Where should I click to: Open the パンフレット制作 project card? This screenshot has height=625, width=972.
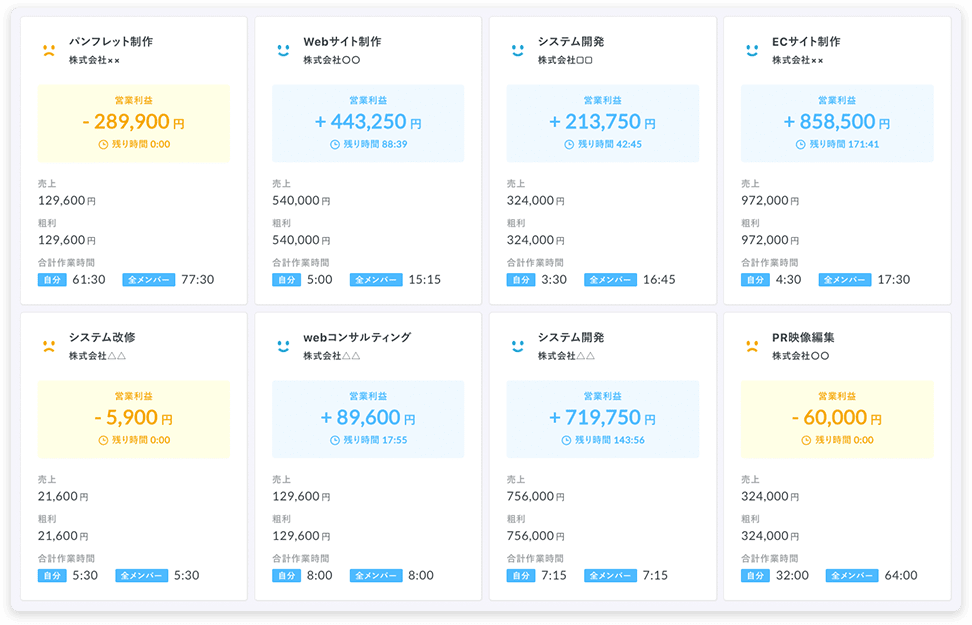click(x=134, y=160)
